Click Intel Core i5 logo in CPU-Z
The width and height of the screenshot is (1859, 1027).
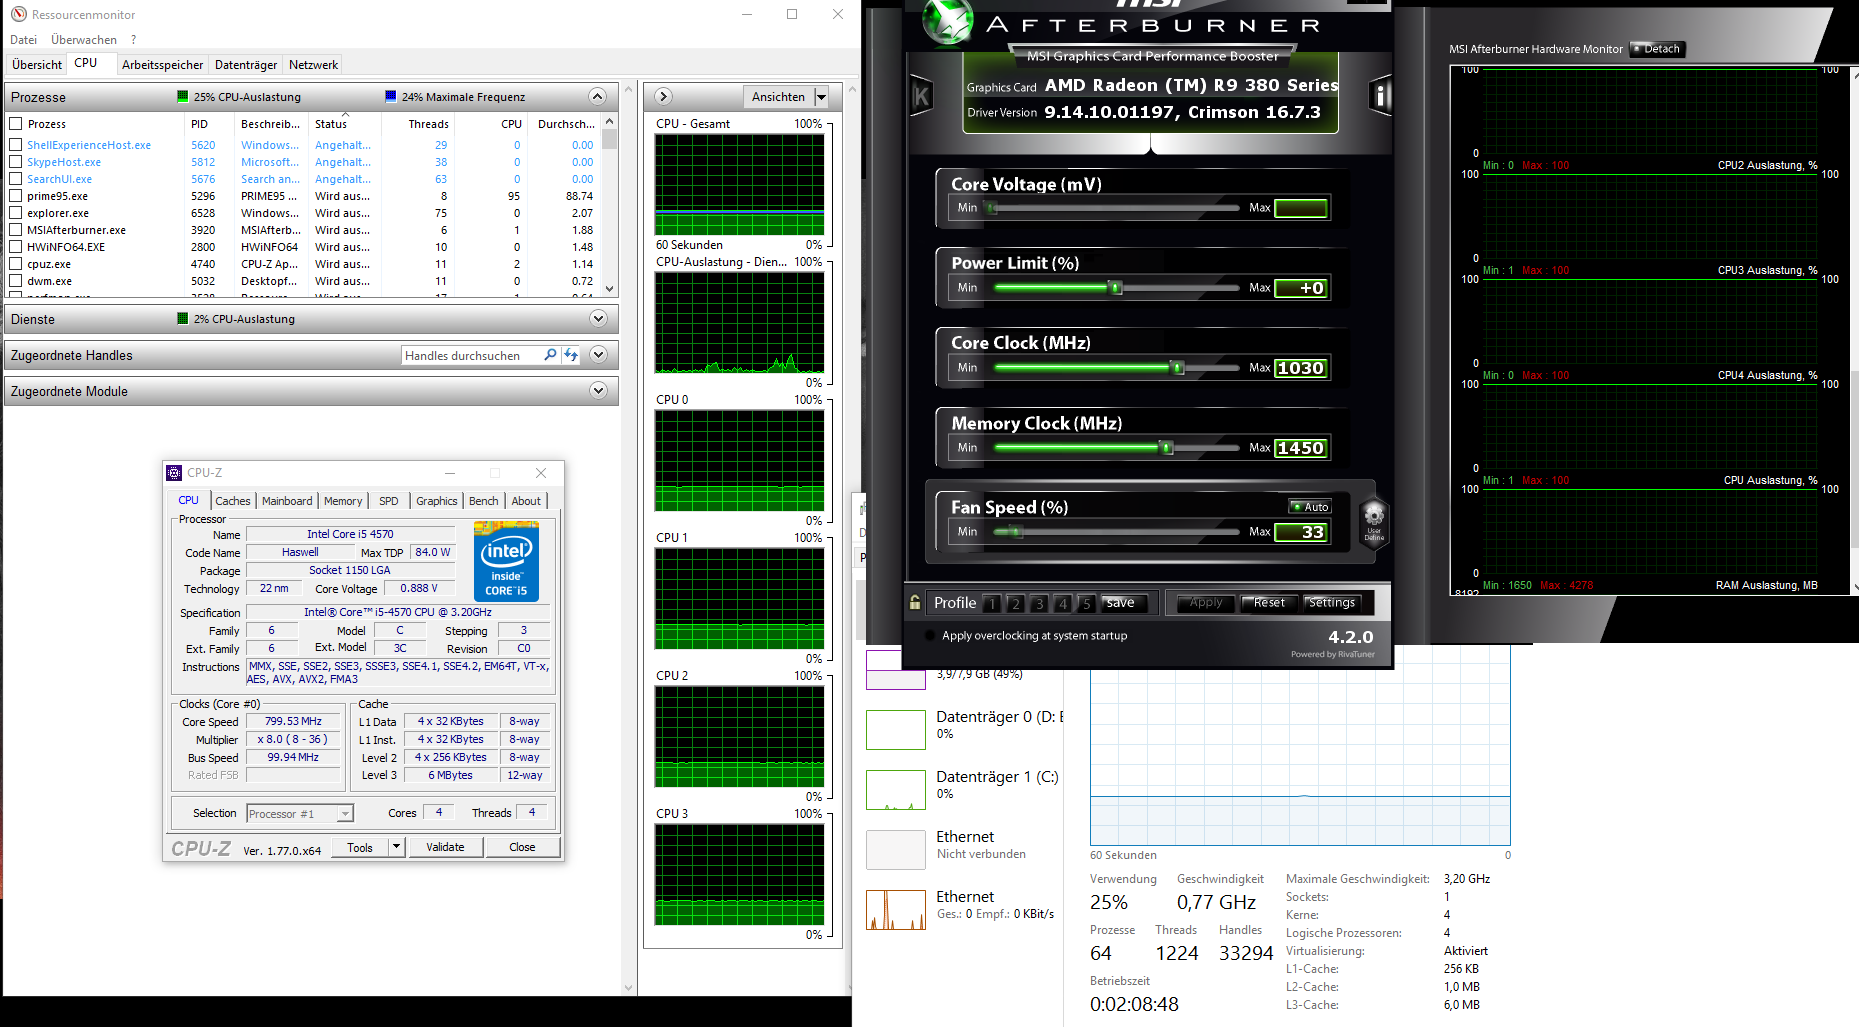click(506, 561)
